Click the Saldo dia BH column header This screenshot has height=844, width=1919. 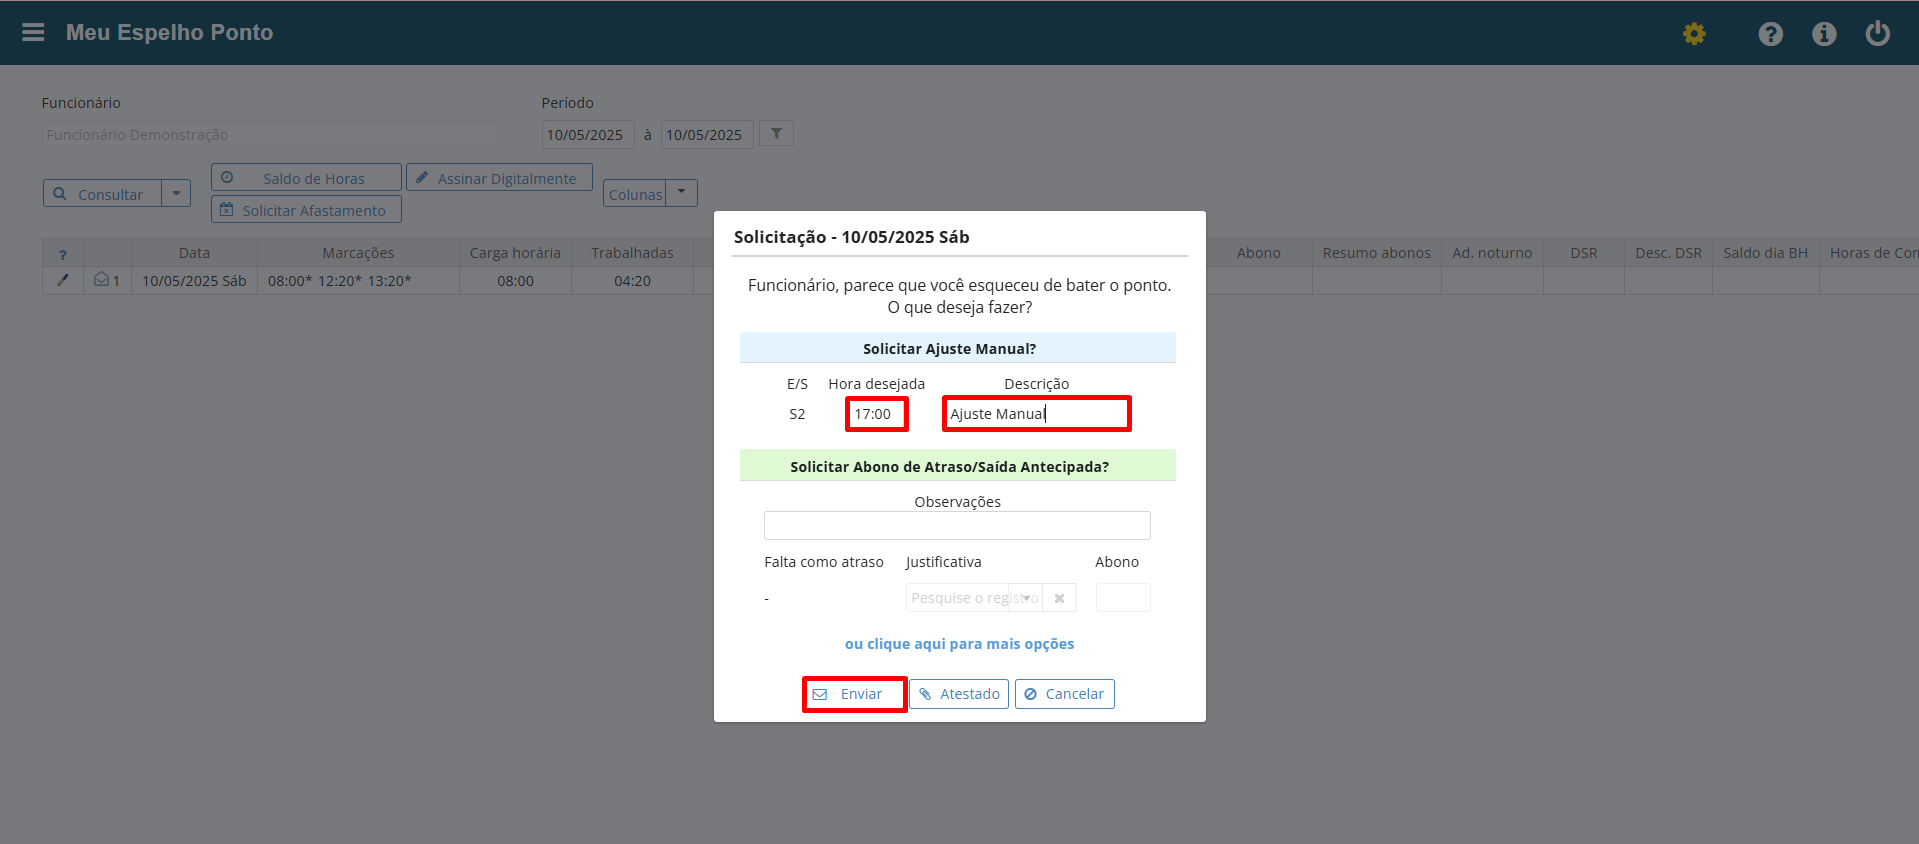[x=1765, y=253]
